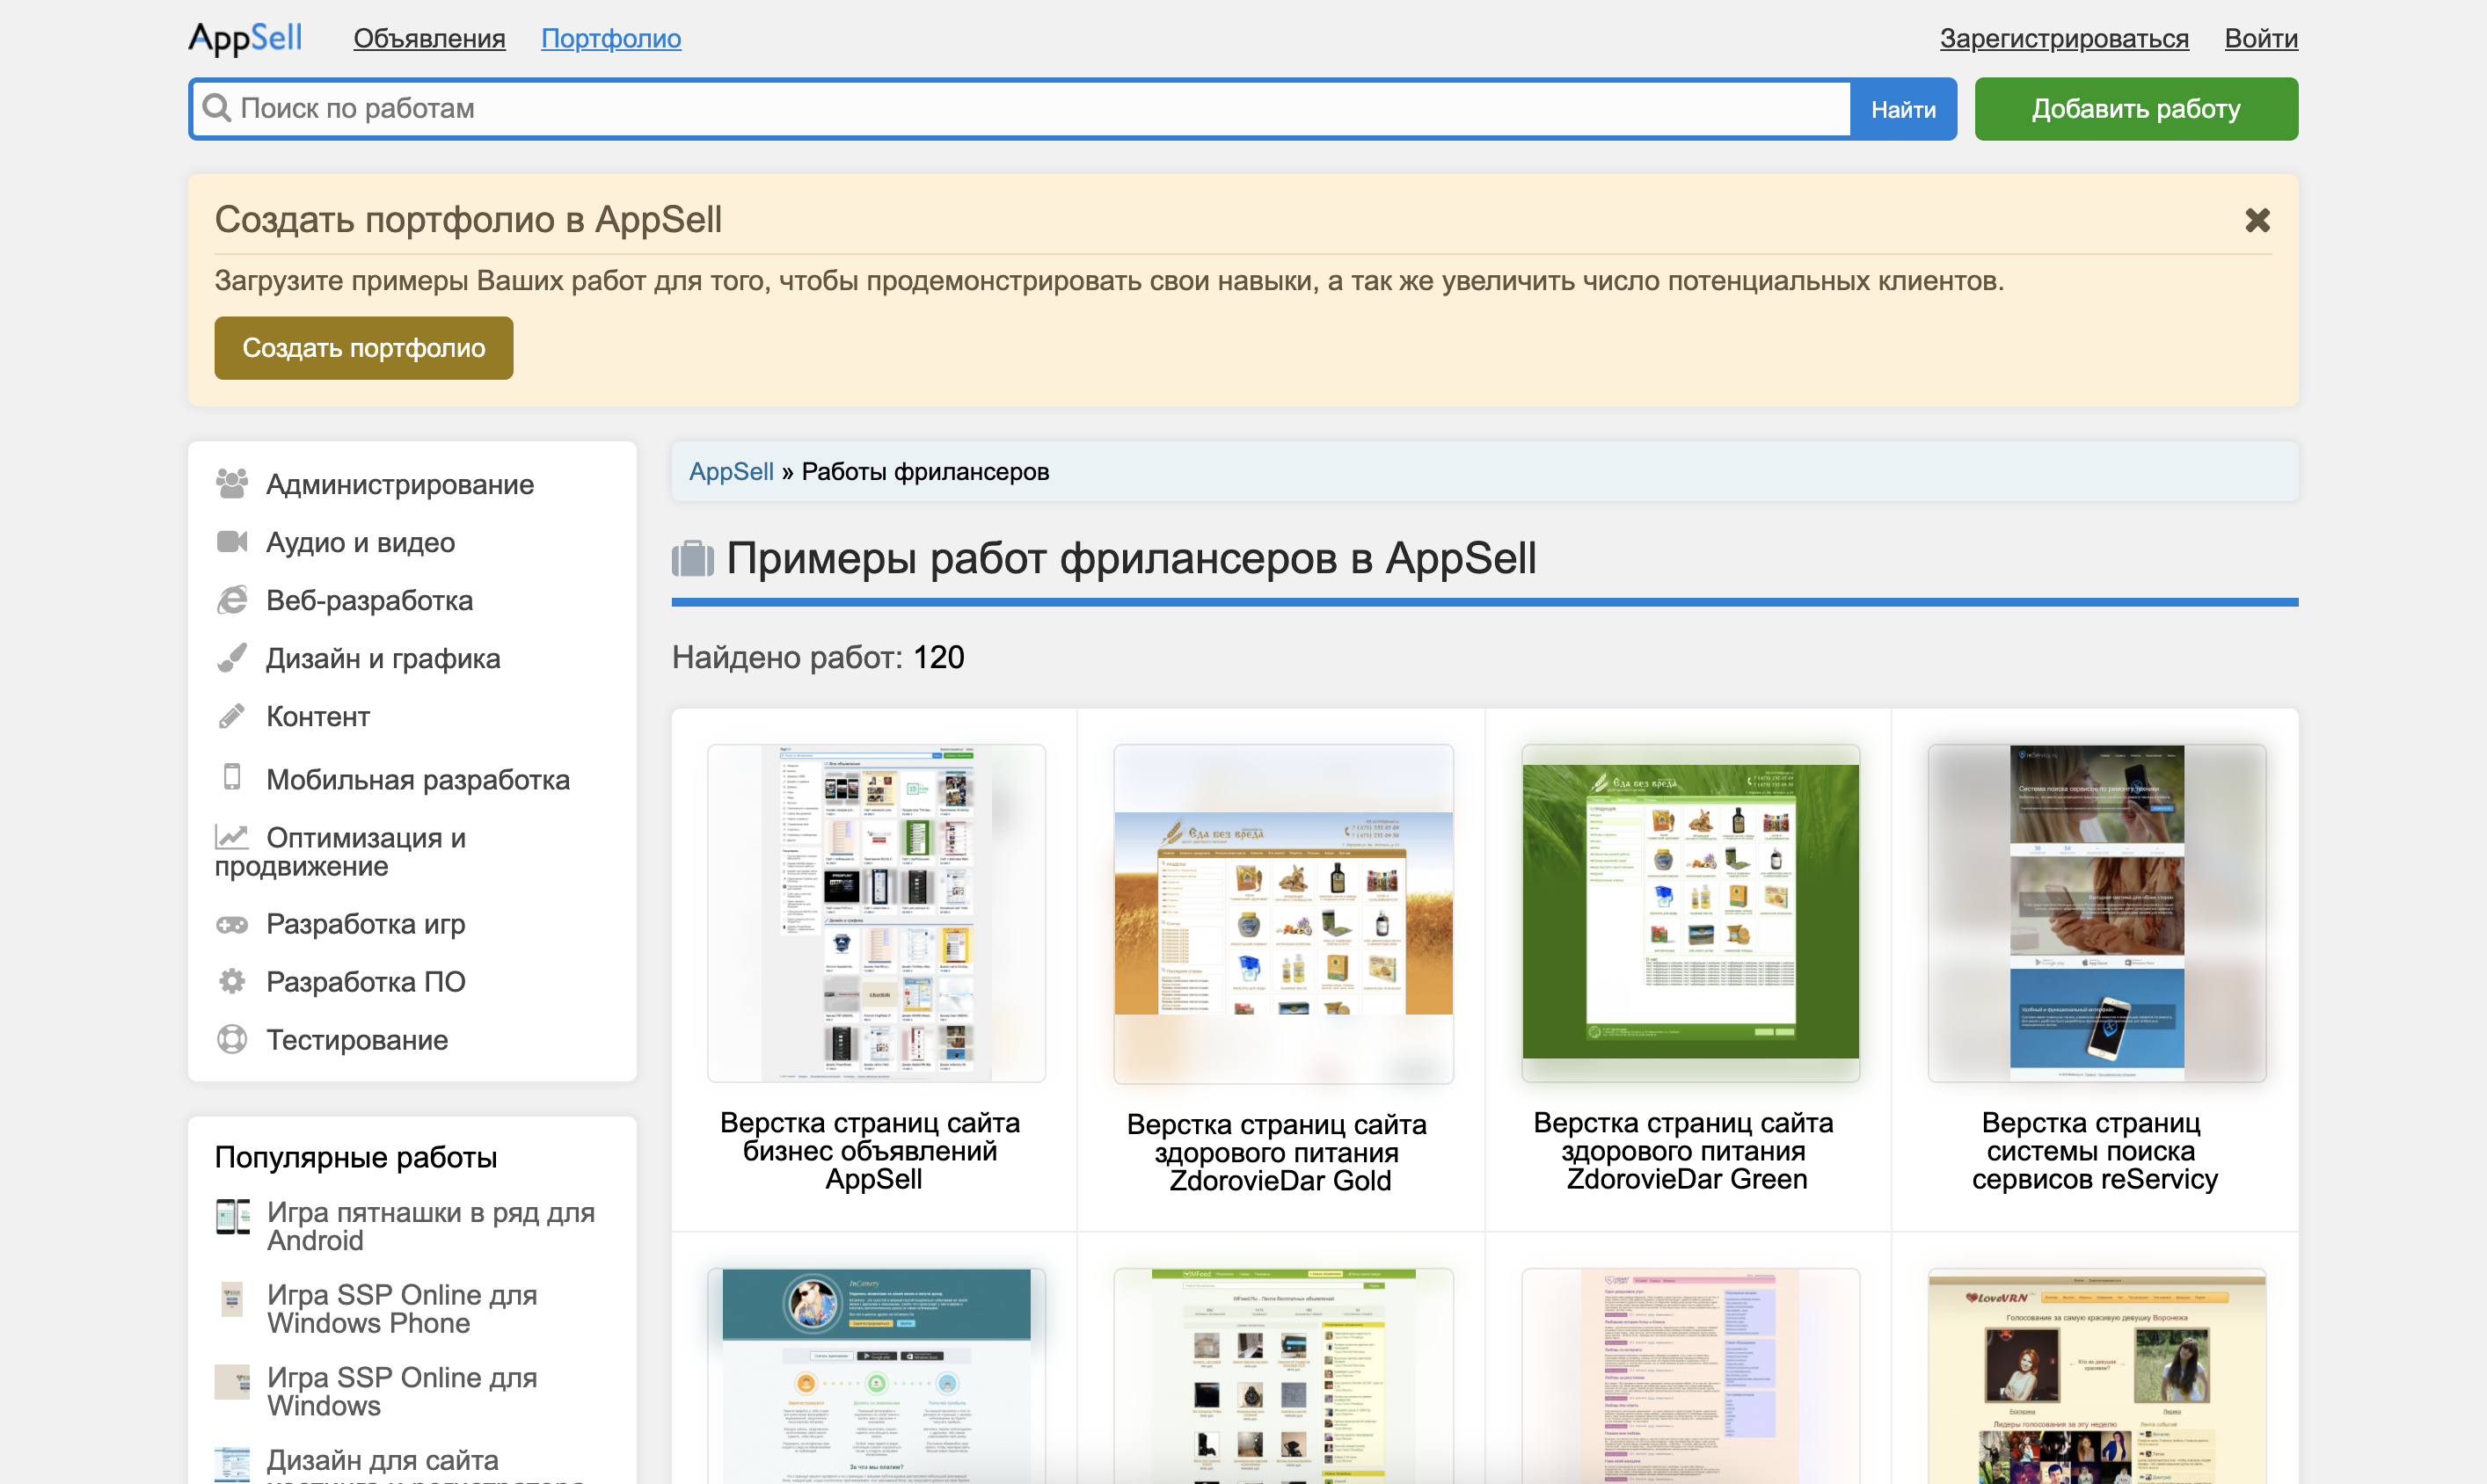
Task: Click the Веб-разработка browser icon
Action: pos(232,600)
